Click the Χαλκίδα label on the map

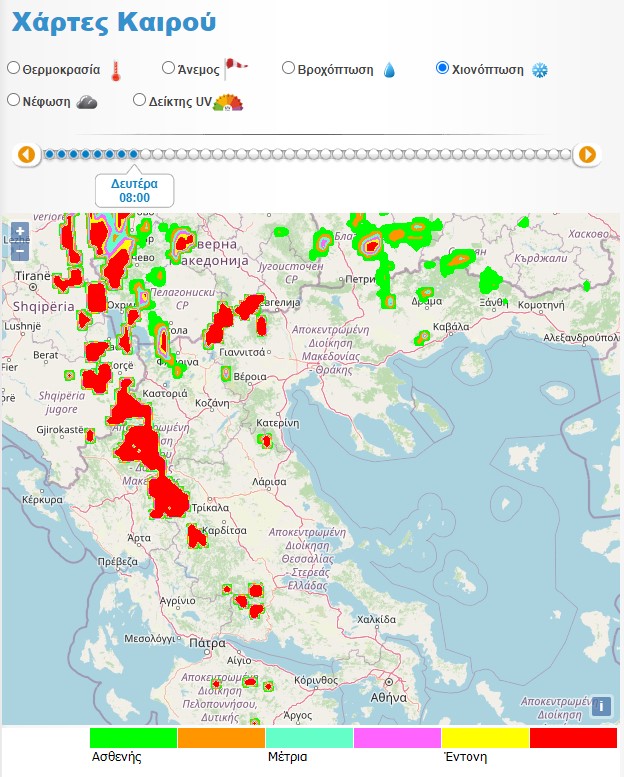point(377,619)
